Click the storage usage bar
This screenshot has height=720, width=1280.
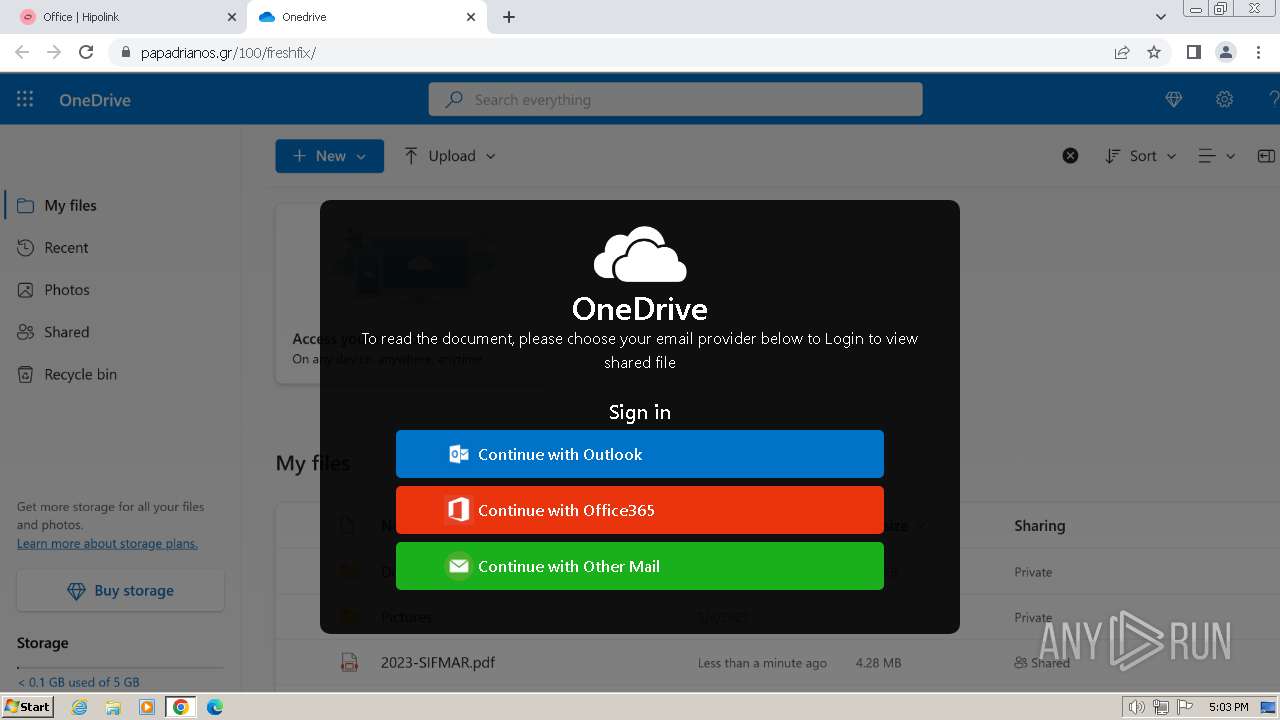120,667
